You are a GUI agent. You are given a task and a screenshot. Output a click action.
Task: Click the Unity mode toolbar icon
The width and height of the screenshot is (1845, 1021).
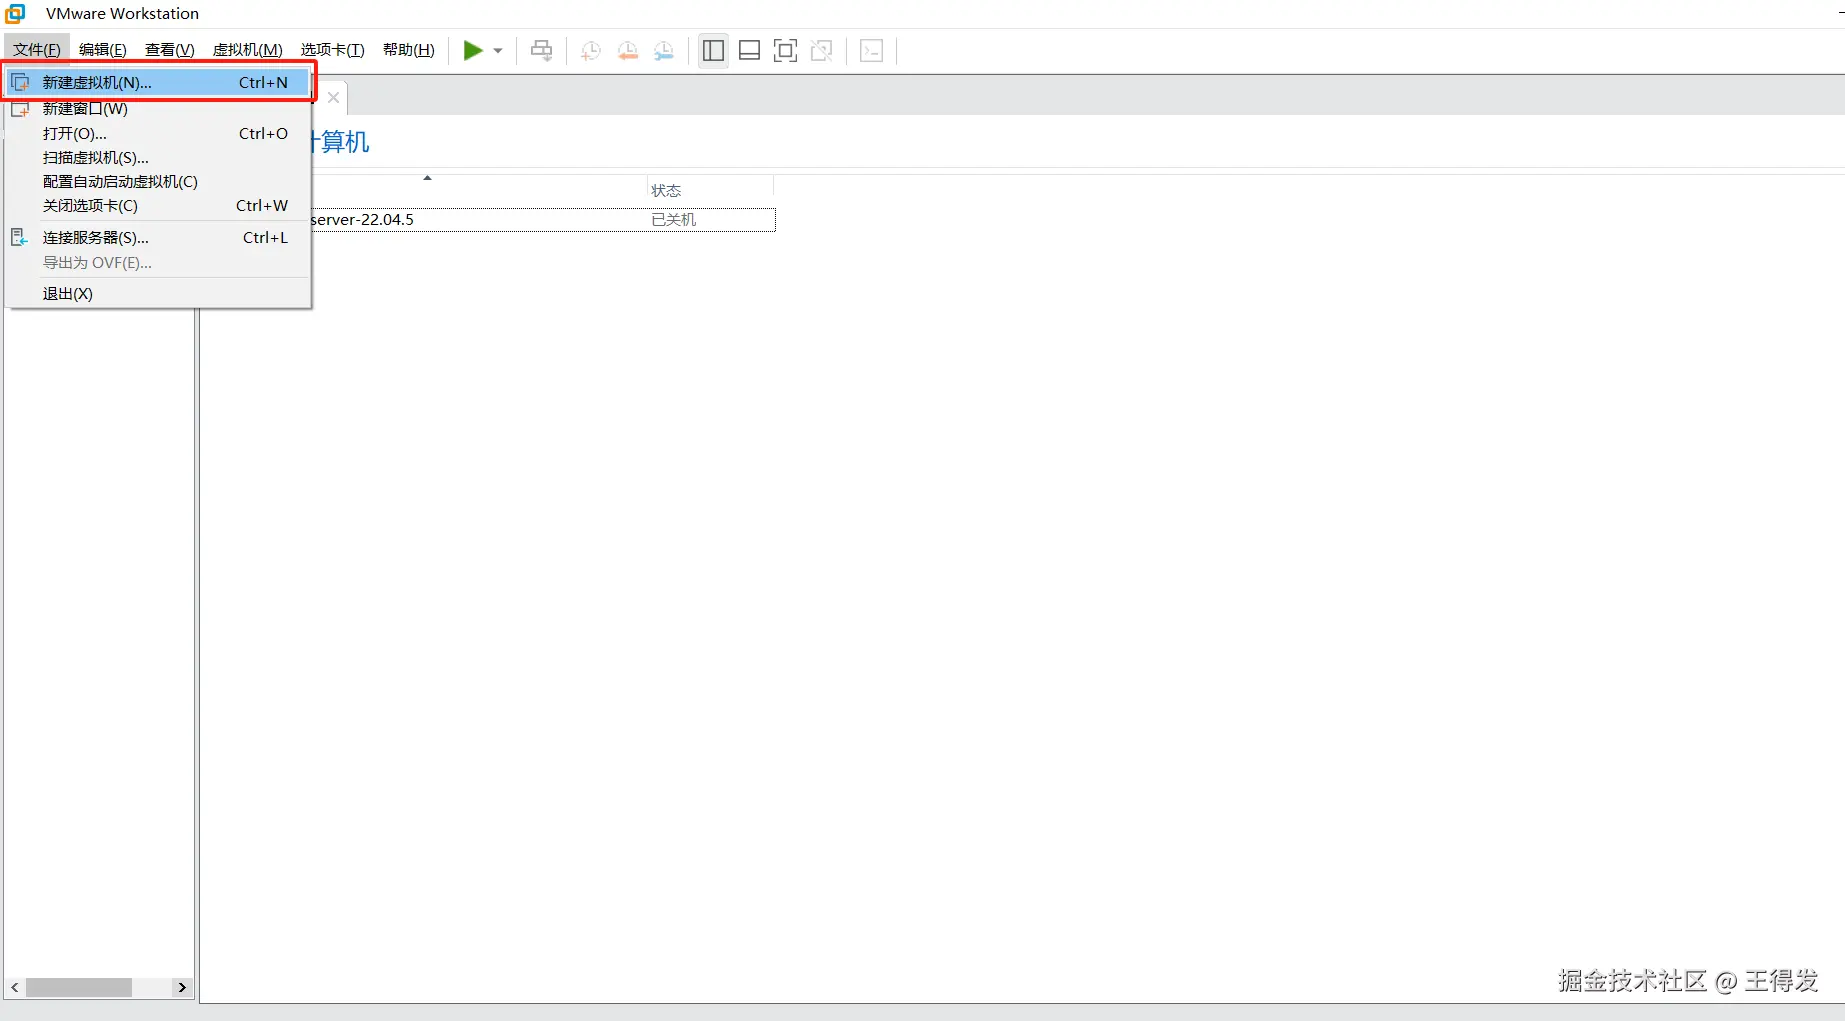tap(821, 50)
